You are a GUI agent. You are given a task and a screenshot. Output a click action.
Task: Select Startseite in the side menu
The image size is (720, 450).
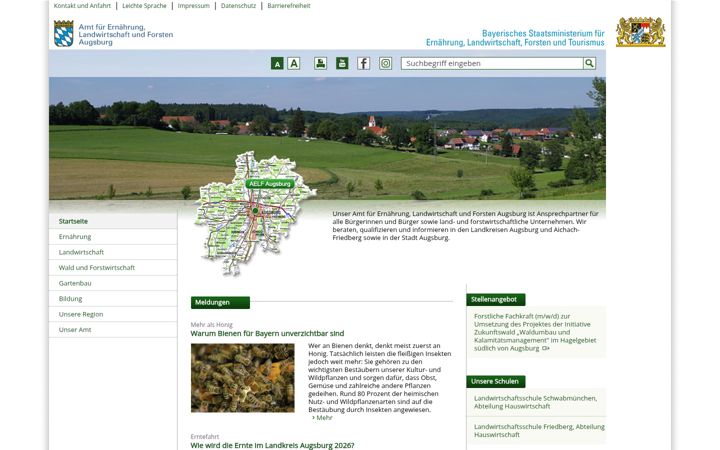coord(113,221)
